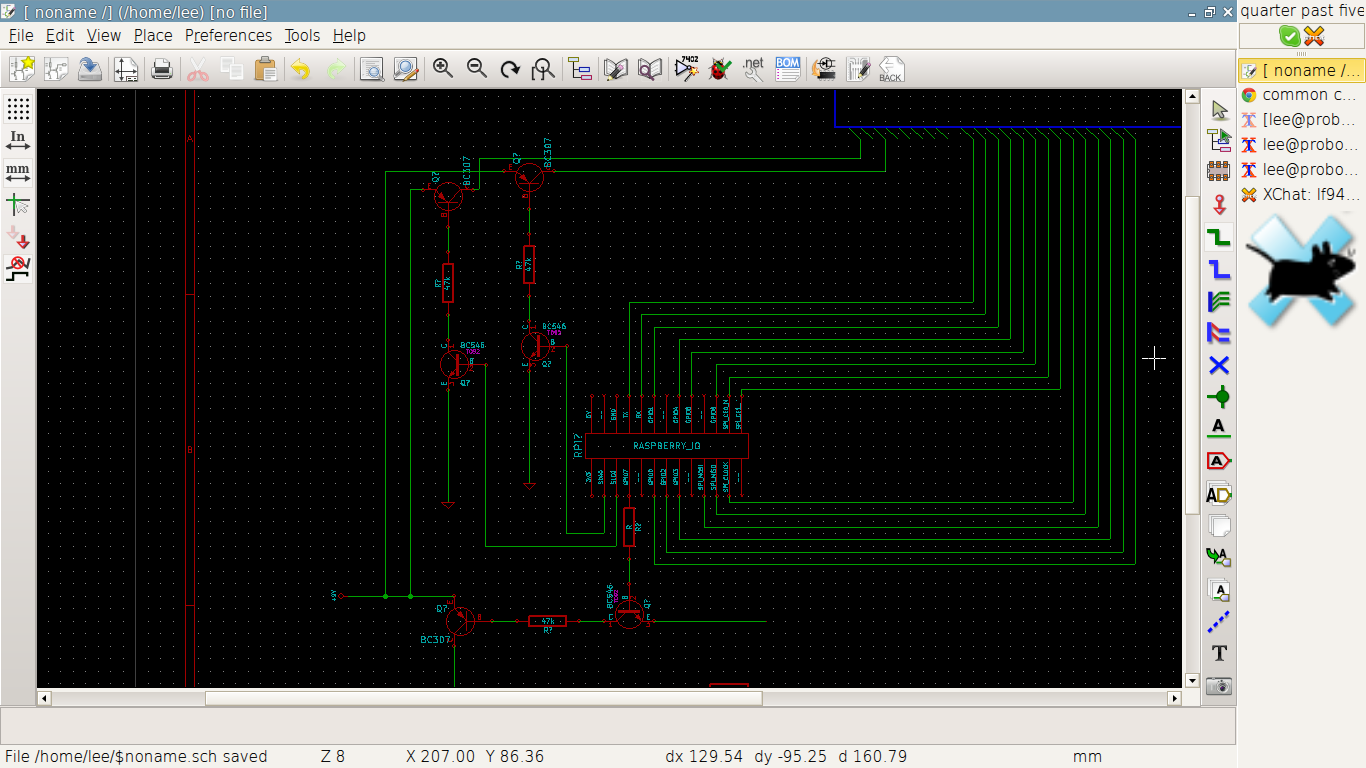Generate netlist with .net icon

[x=753, y=69]
